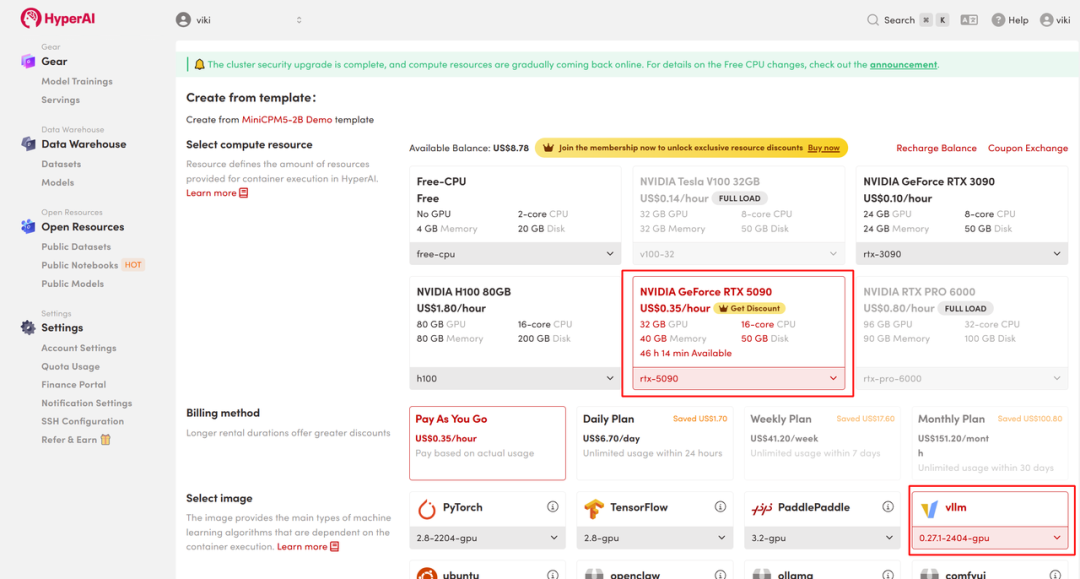
Task: Expand the rtx-5090 resource dropdown
Action: (738, 379)
